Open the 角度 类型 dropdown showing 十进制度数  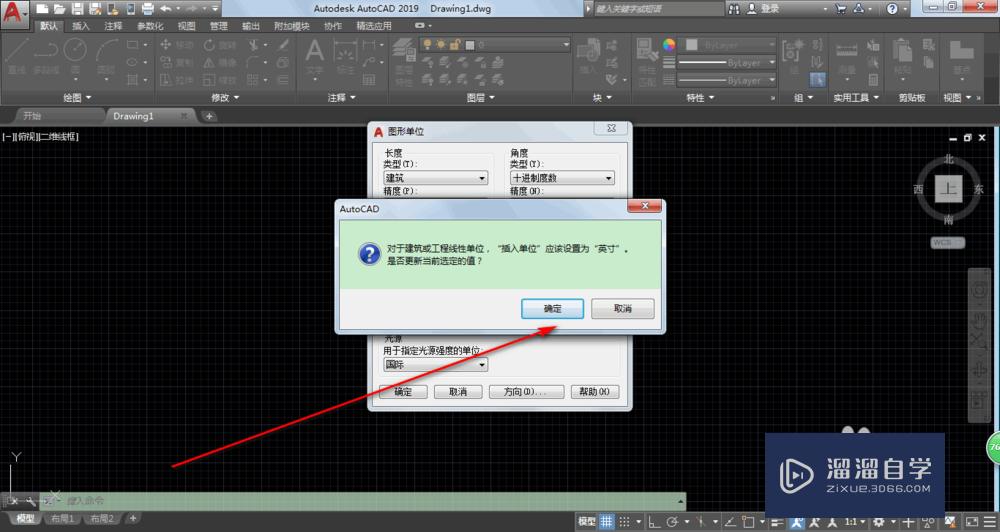point(562,178)
